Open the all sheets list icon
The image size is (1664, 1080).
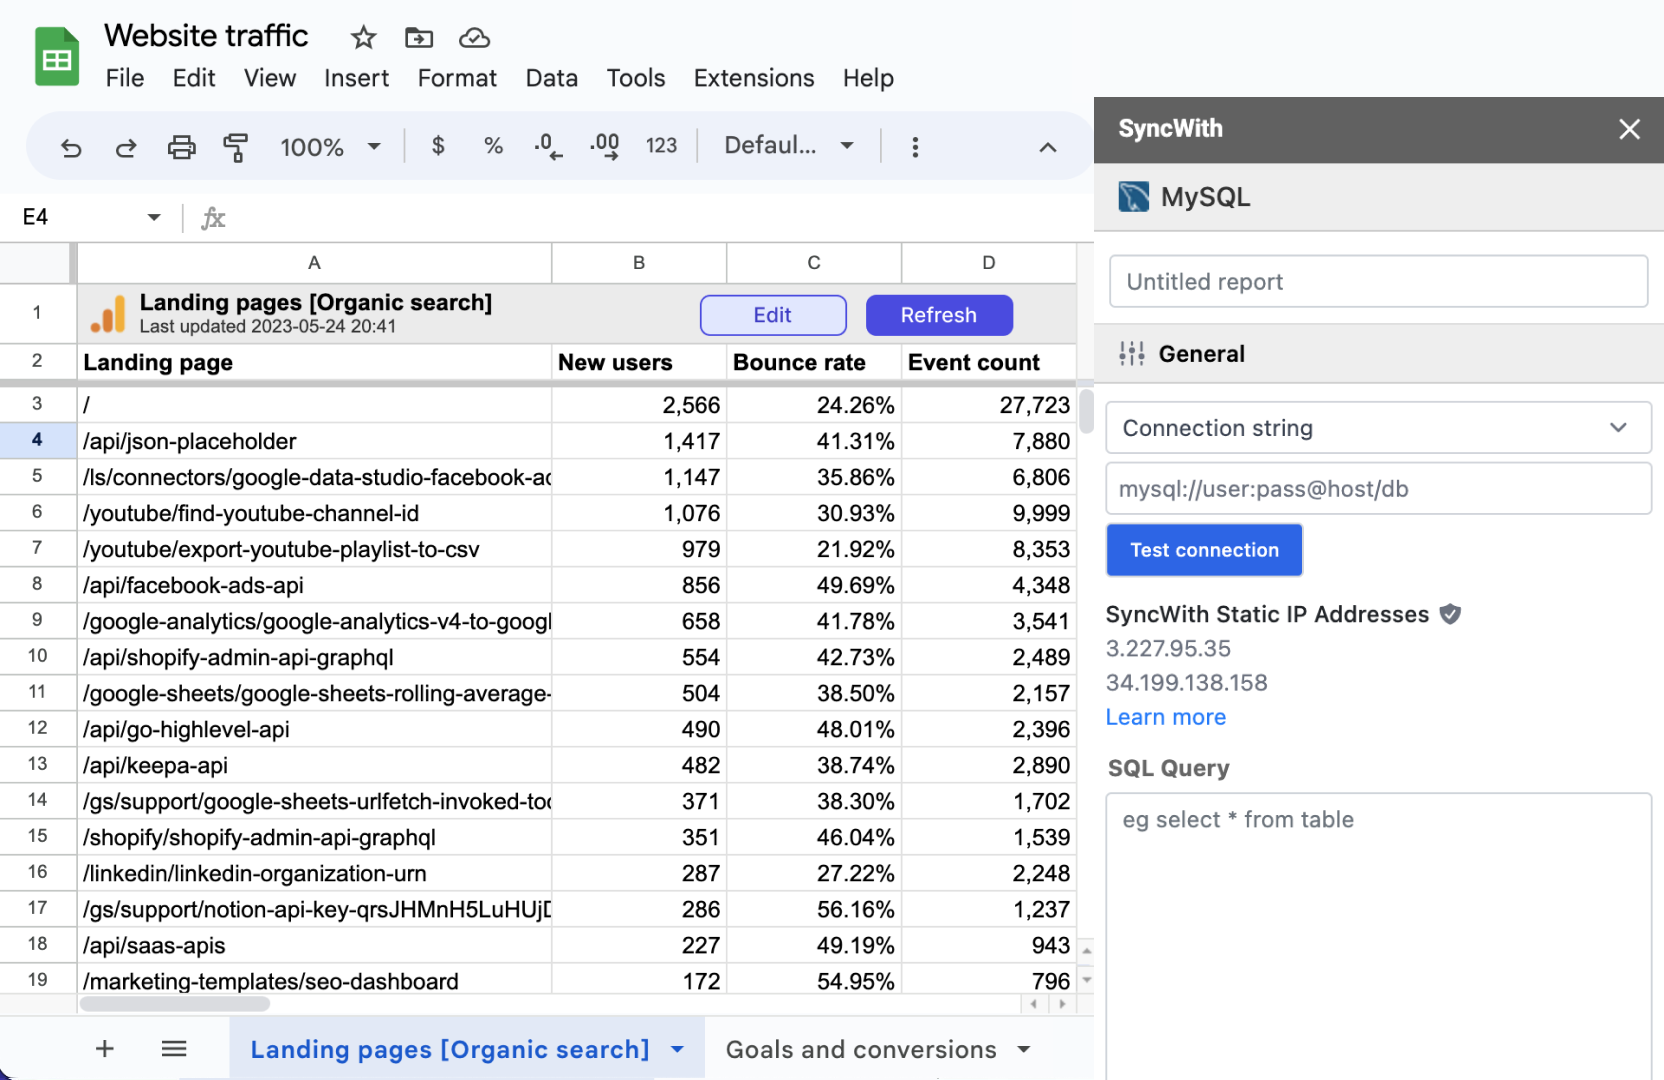click(174, 1049)
